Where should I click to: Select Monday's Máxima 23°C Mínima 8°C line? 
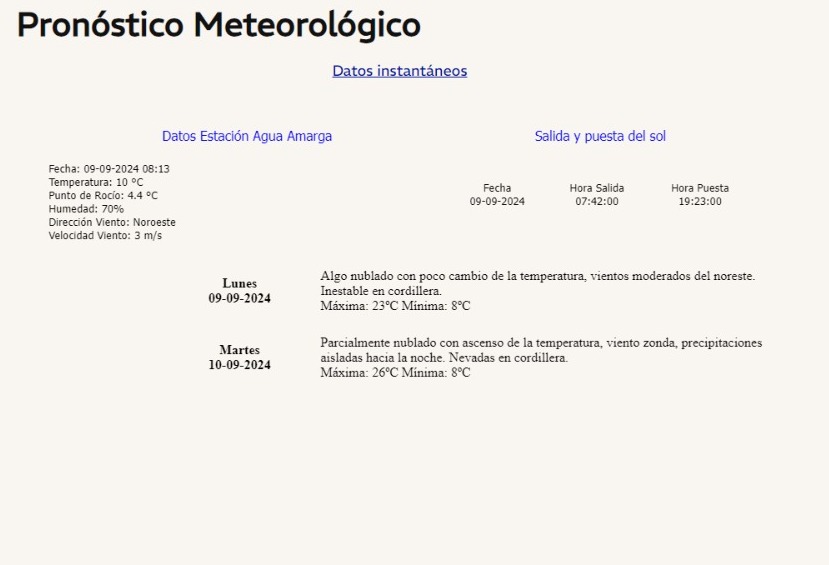point(395,306)
